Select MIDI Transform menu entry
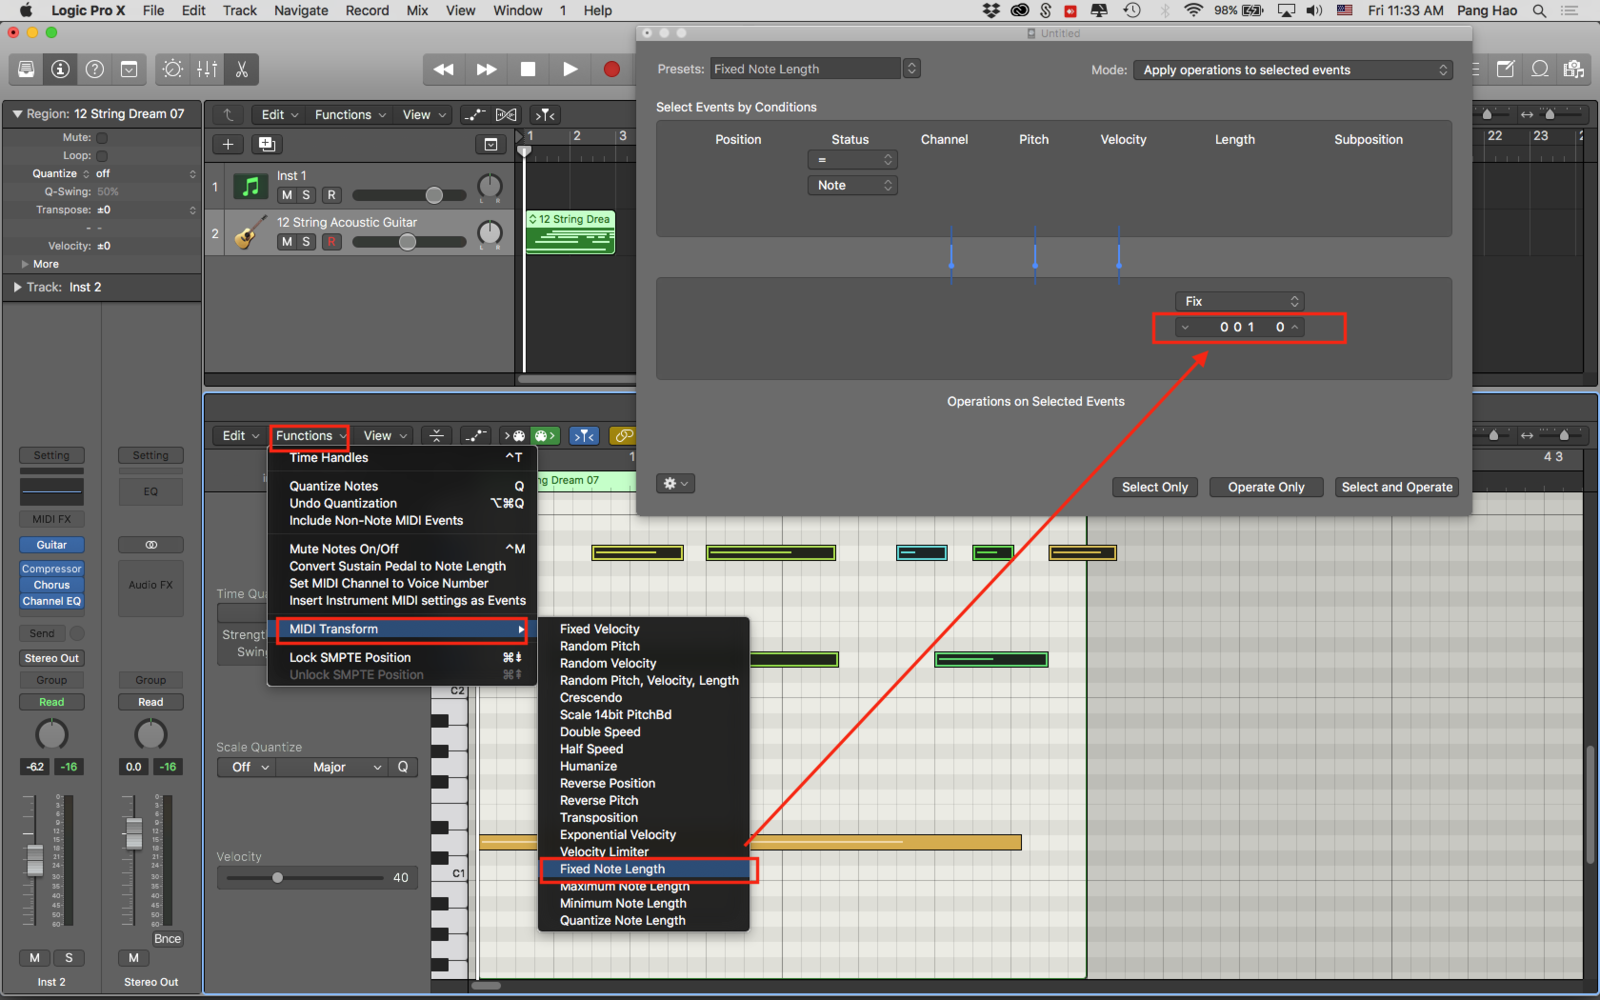This screenshot has height=1000, width=1600. click(401, 629)
